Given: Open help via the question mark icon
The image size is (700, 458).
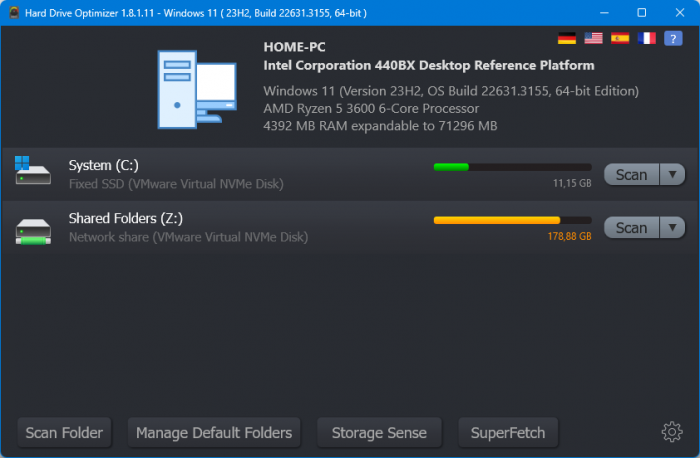Looking at the screenshot, I should 675,38.
